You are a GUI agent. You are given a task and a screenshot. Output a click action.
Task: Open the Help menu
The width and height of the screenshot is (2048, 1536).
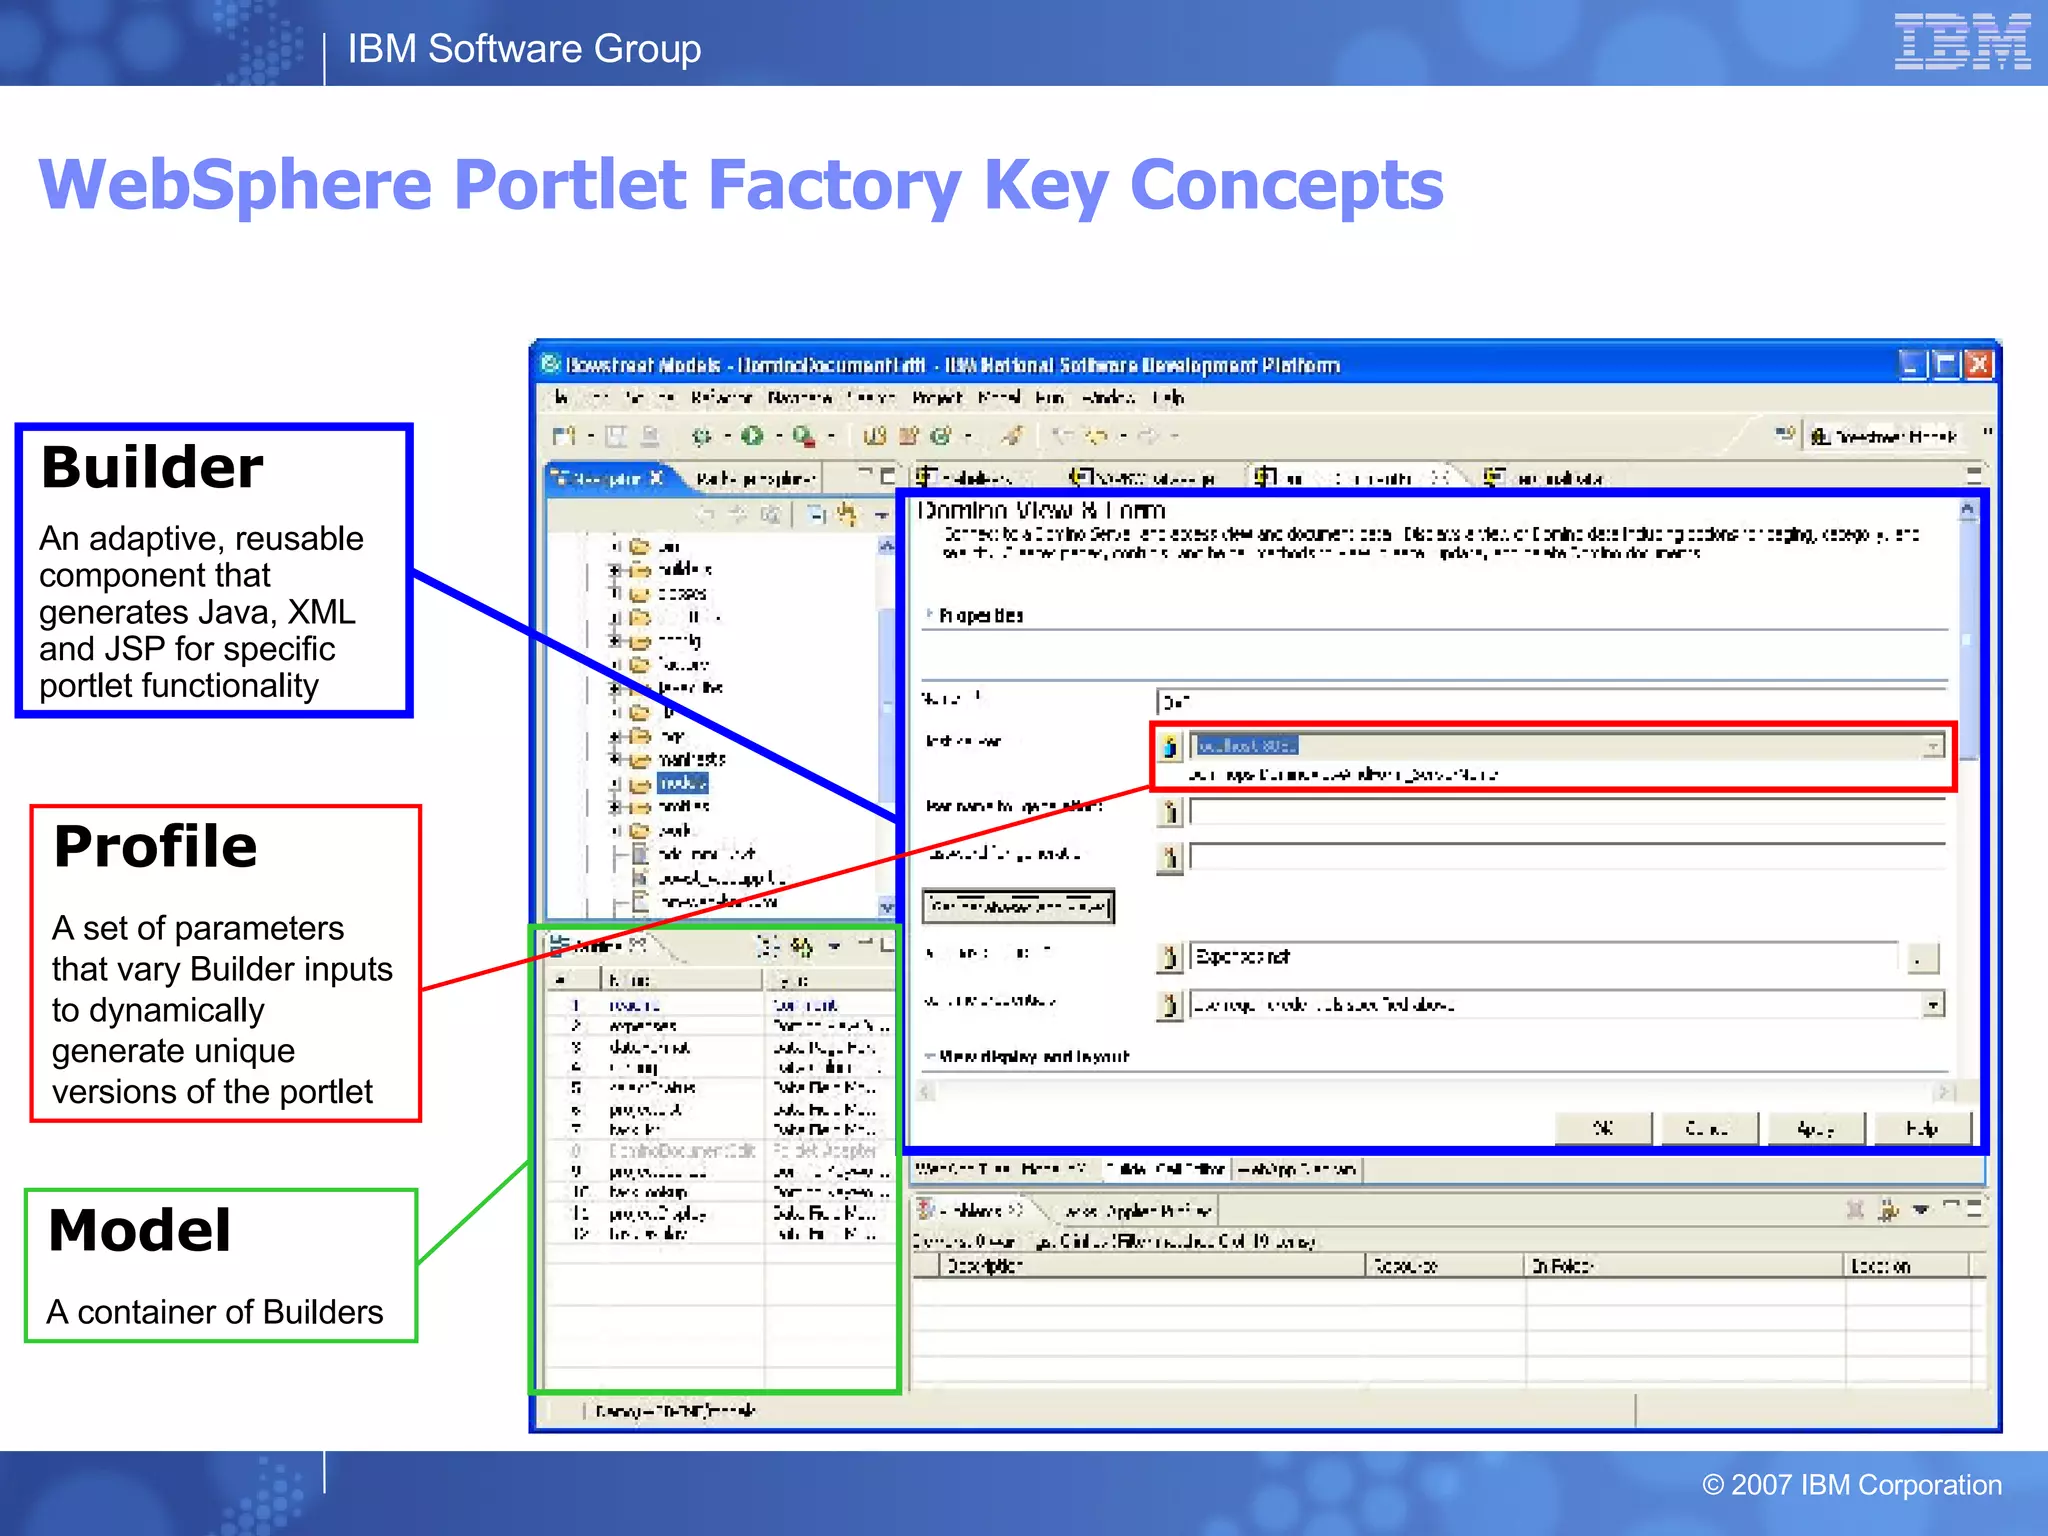(1168, 398)
